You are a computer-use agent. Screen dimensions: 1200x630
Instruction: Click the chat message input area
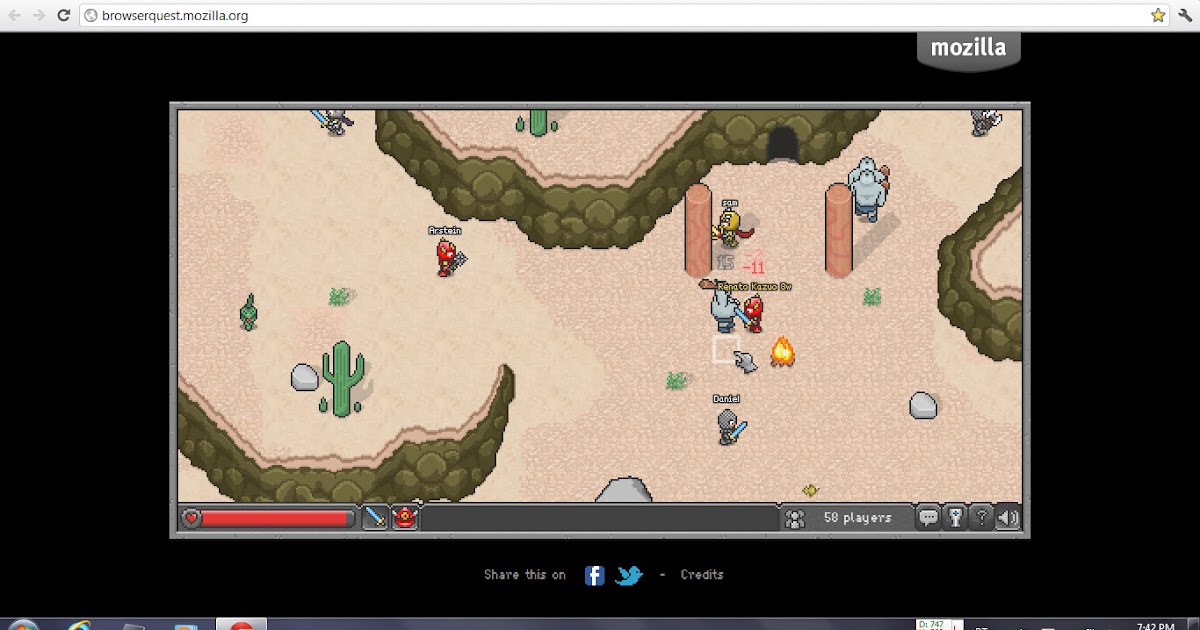tap(600, 517)
